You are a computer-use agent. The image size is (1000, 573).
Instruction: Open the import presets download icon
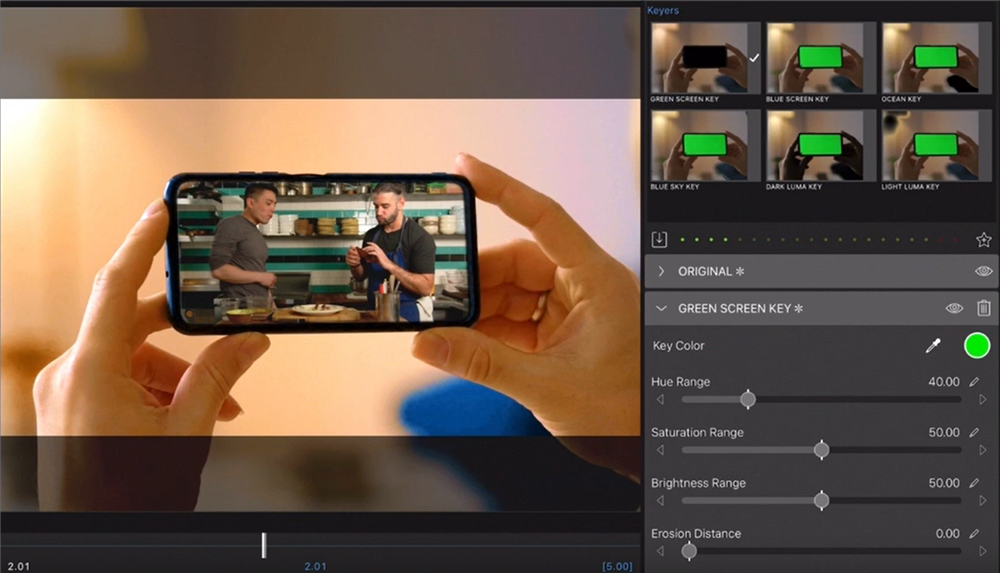tap(659, 239)
